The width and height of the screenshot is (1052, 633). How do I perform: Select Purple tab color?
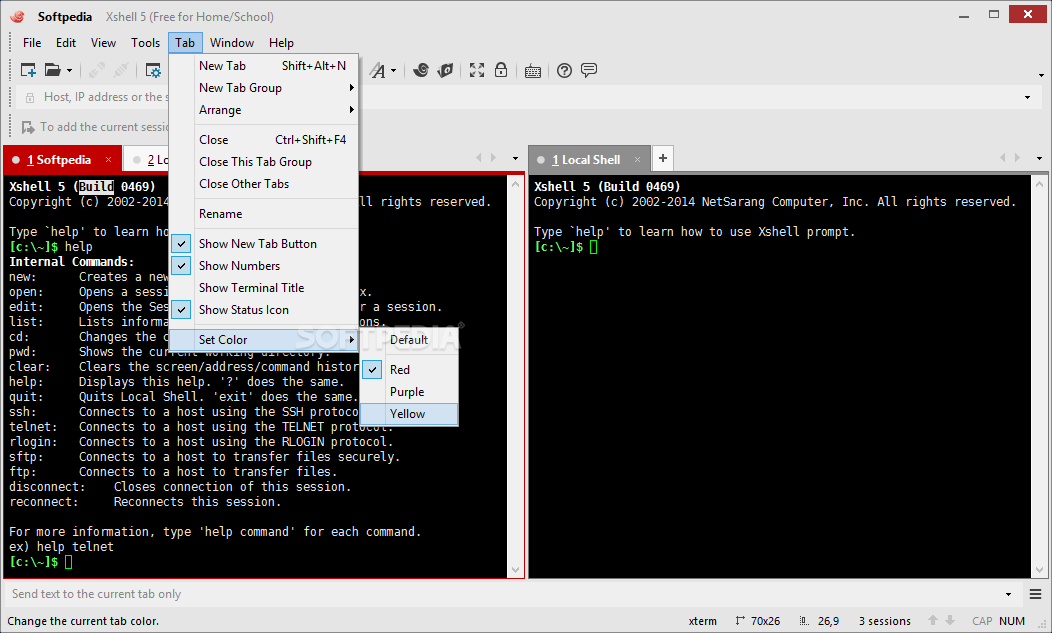tap(409, 392)
